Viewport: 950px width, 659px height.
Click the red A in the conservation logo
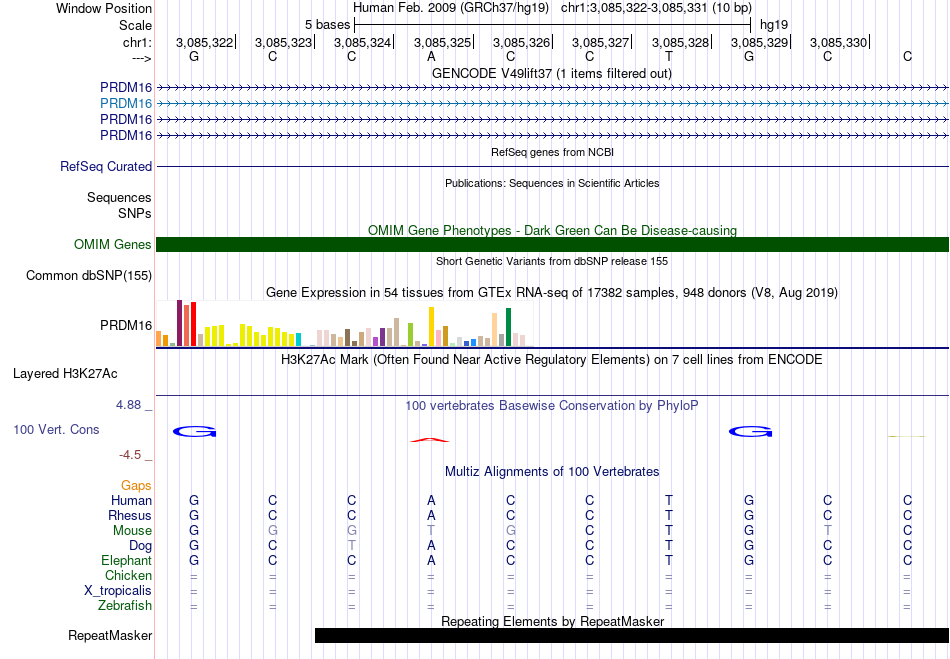(430, 440)
